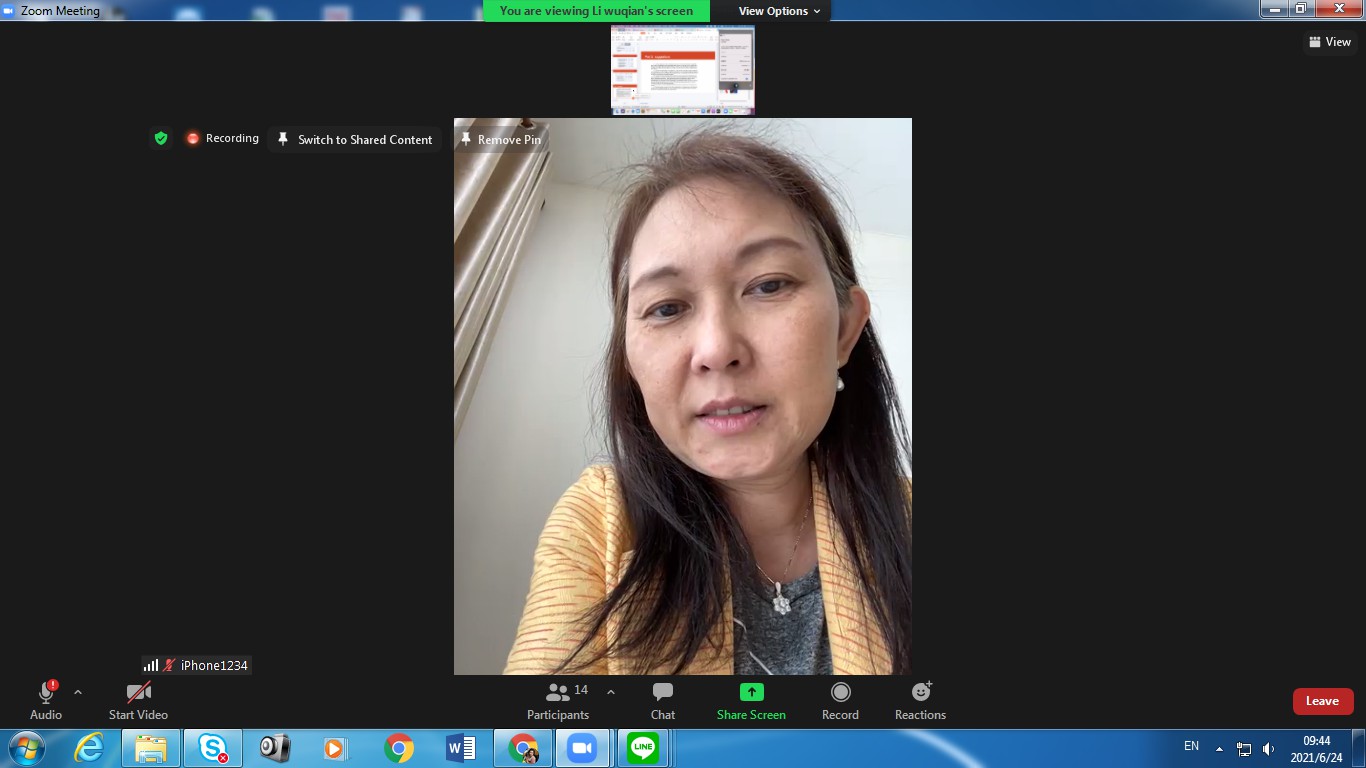
Task: Expand the audio options arrow
Action: pos(78,692)
